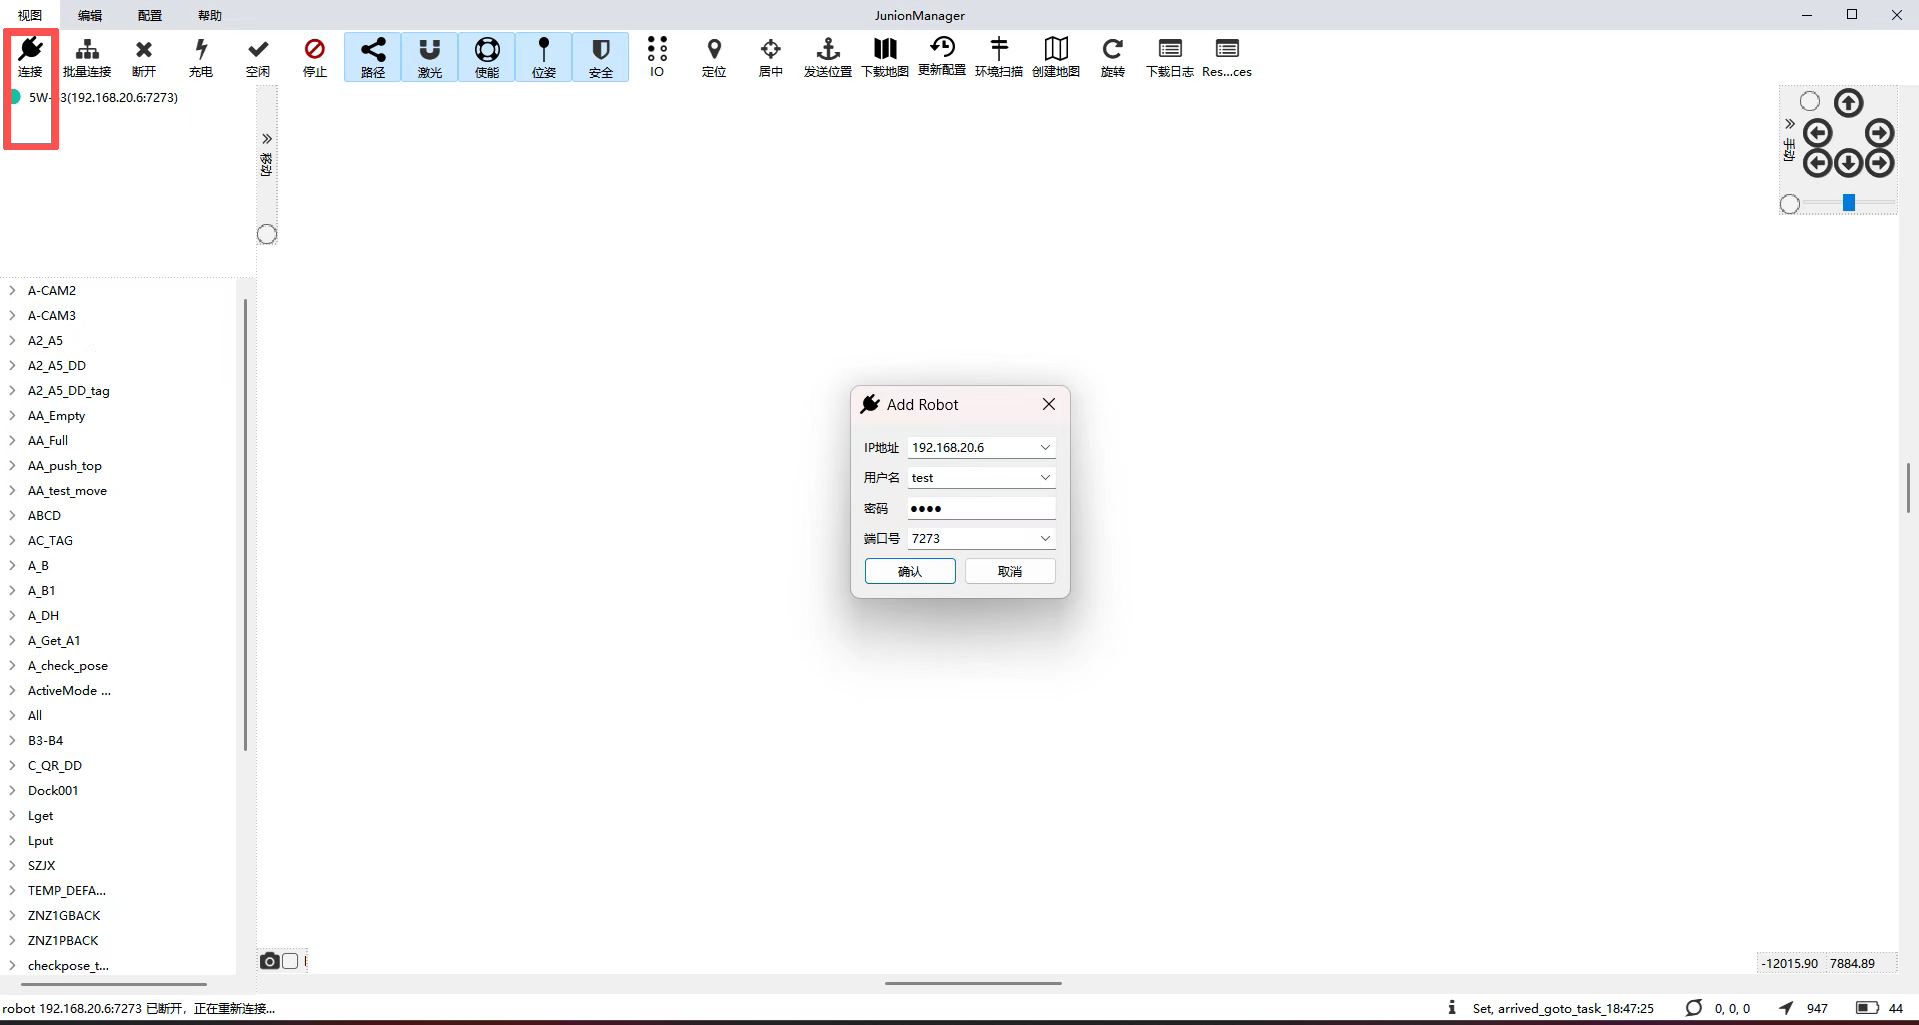Click the charge (充电) lightning icon
This screenshot has height=1025, width=1919.
click(x=201, y=56)
